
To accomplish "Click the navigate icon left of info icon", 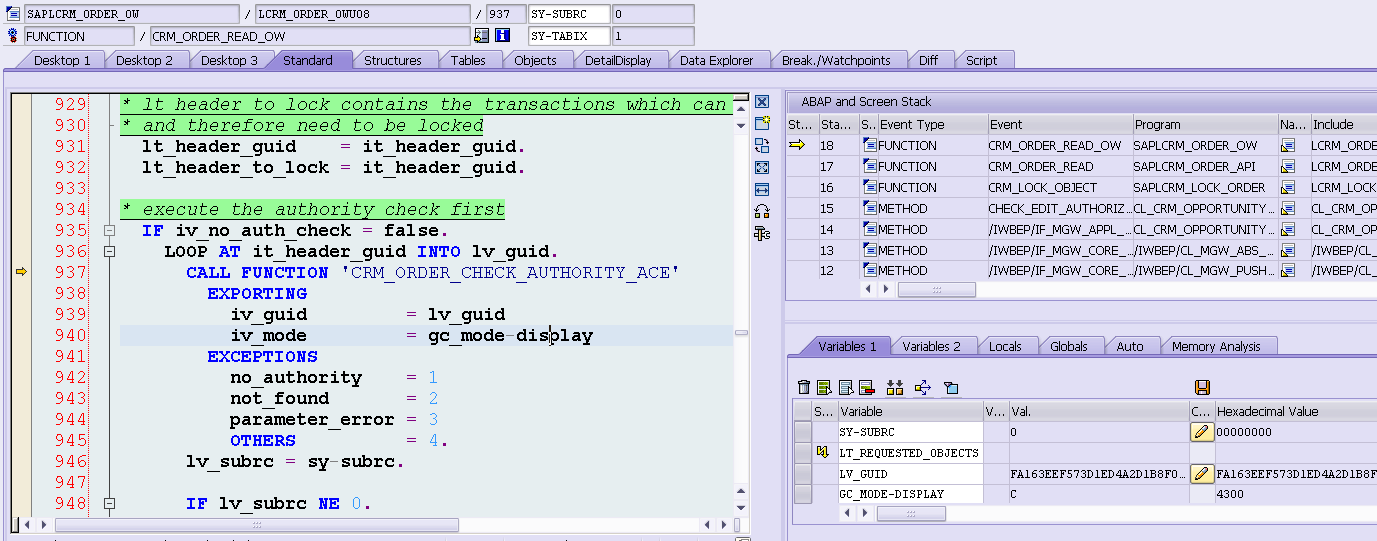I will [x=482, y=36].
